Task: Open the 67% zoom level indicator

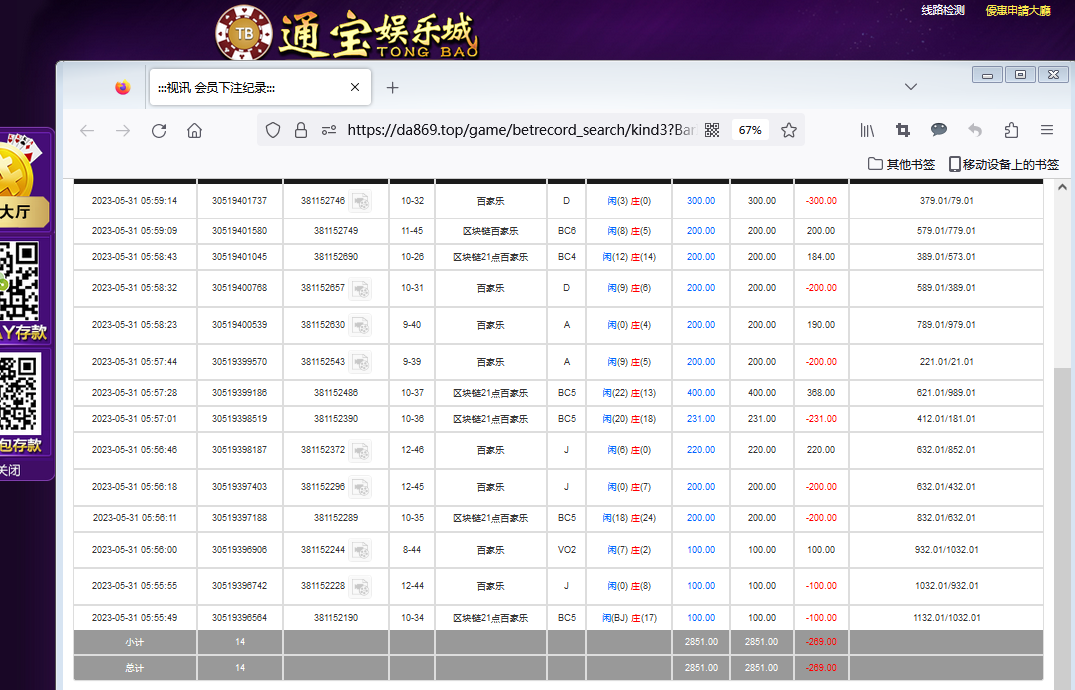Action: pyautogui.click(x=750, y=130)
